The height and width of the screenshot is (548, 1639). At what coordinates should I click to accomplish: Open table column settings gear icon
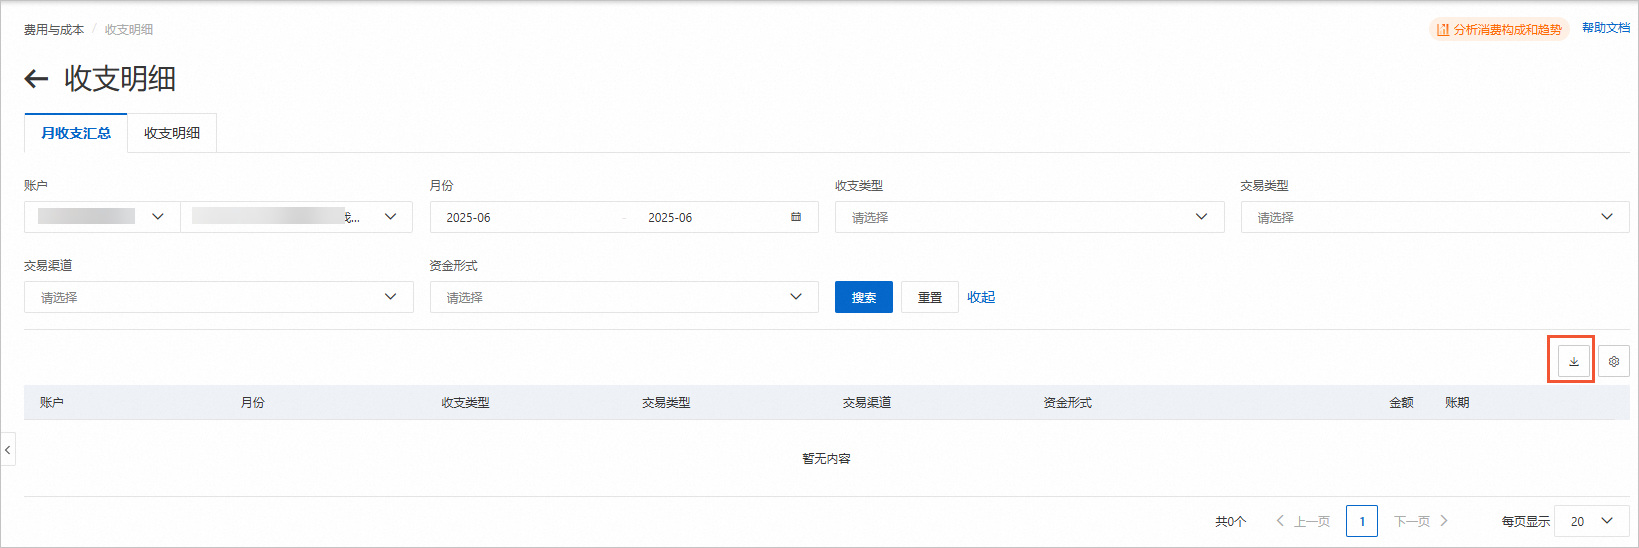tap(1613, 361)
